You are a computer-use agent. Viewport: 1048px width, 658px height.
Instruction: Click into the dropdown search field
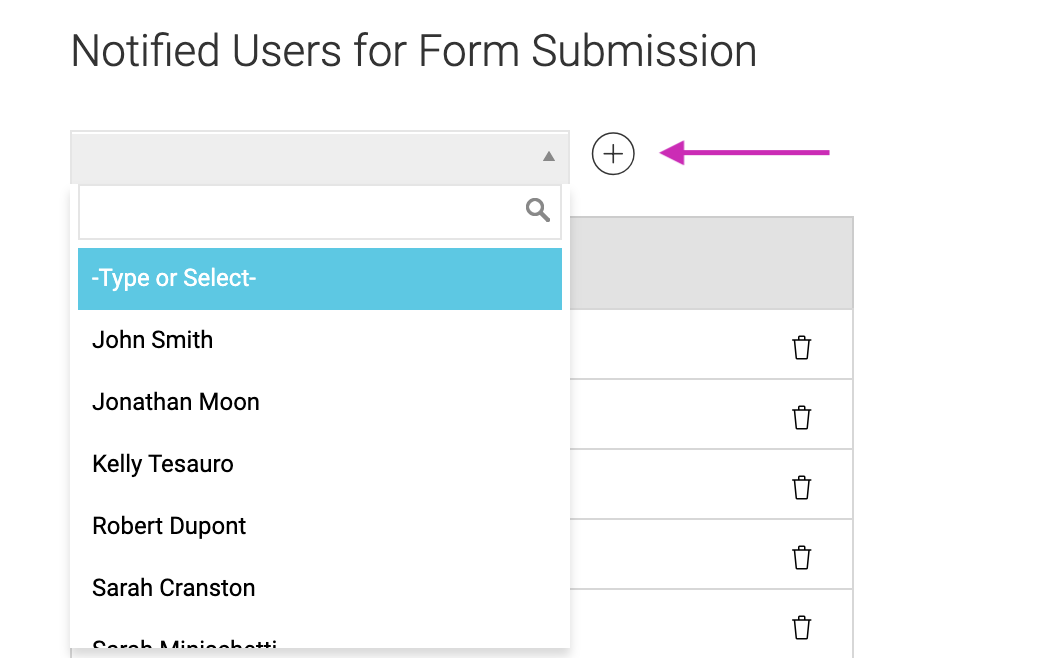click(319, 211)
